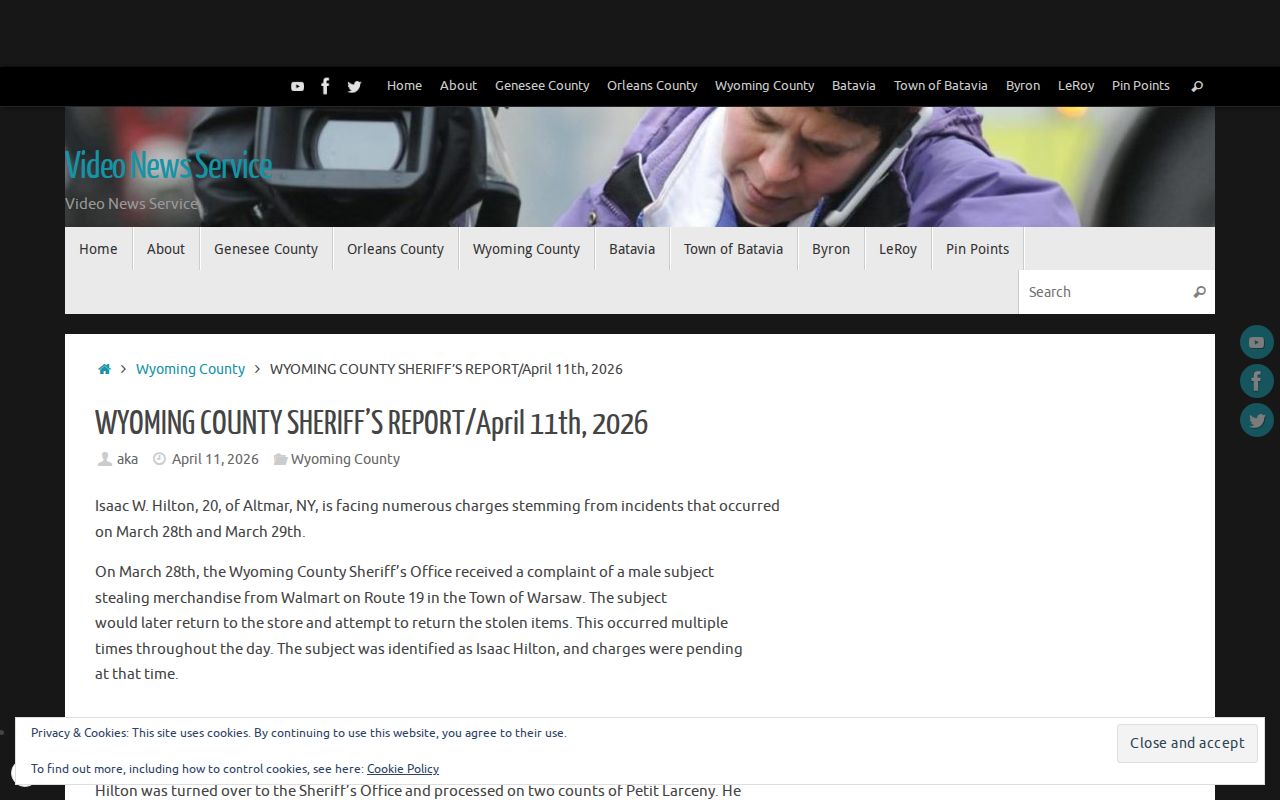Click Pin Points in top black bar
The height and width of the screenshot is (800, 1280).
[x=1140, y=86]
